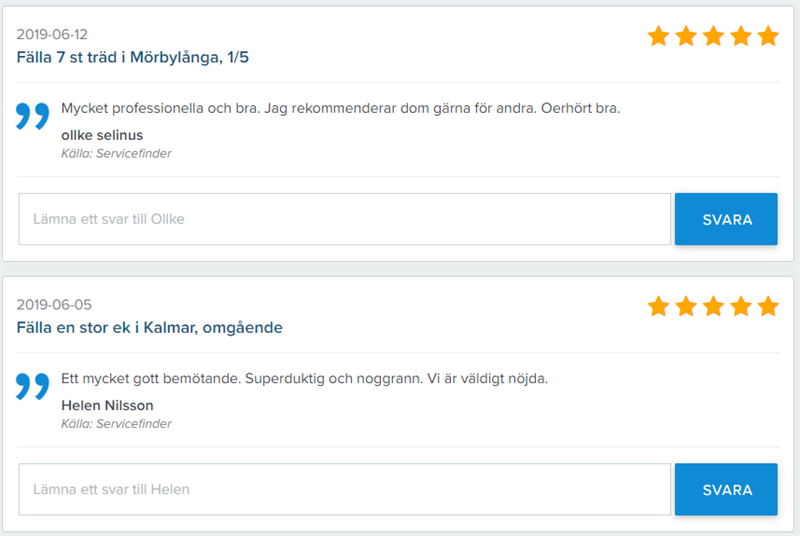Screen dimensions: 800x536
Task: Click fifth star of Kalmar review rating
Action: coord(768,306)
